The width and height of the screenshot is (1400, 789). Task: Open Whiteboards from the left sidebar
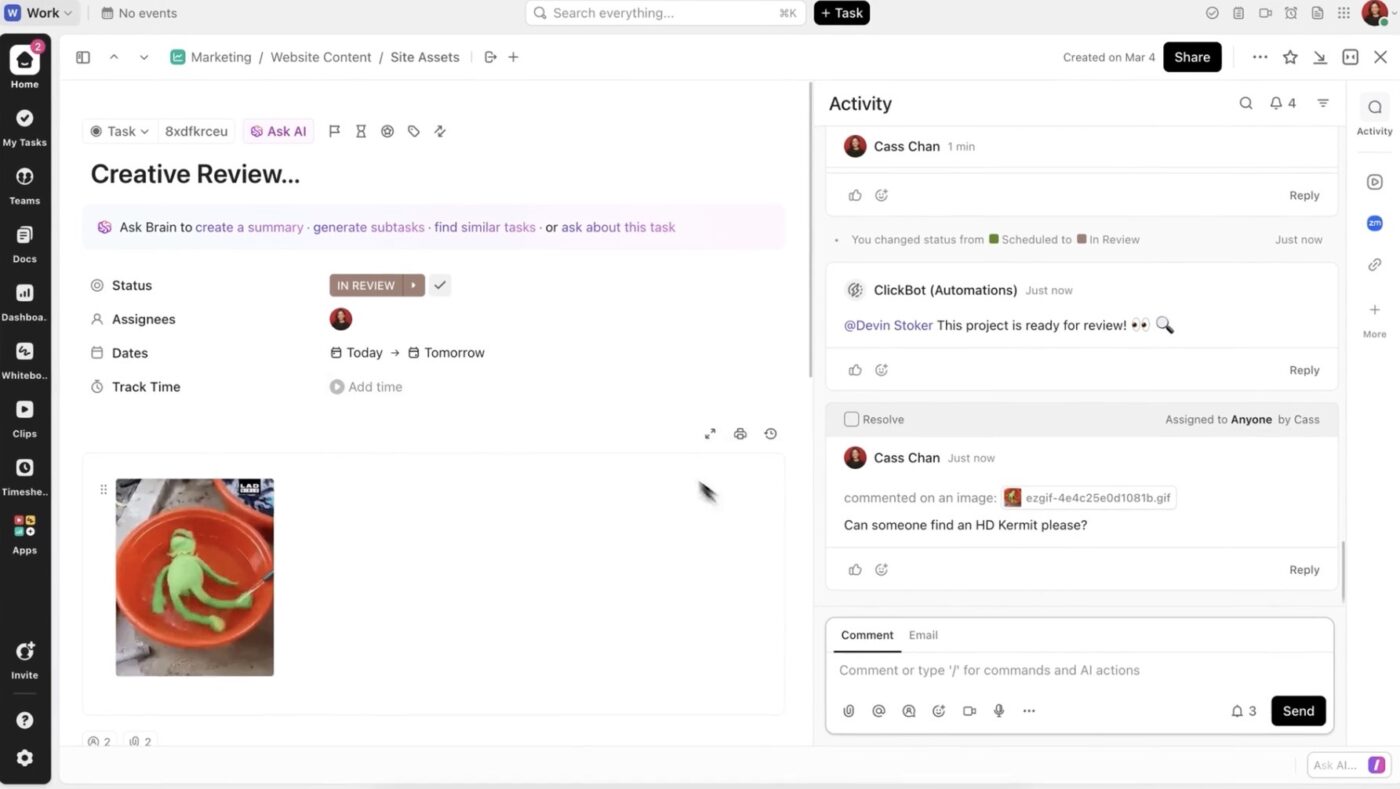click(x=24, y=351)
